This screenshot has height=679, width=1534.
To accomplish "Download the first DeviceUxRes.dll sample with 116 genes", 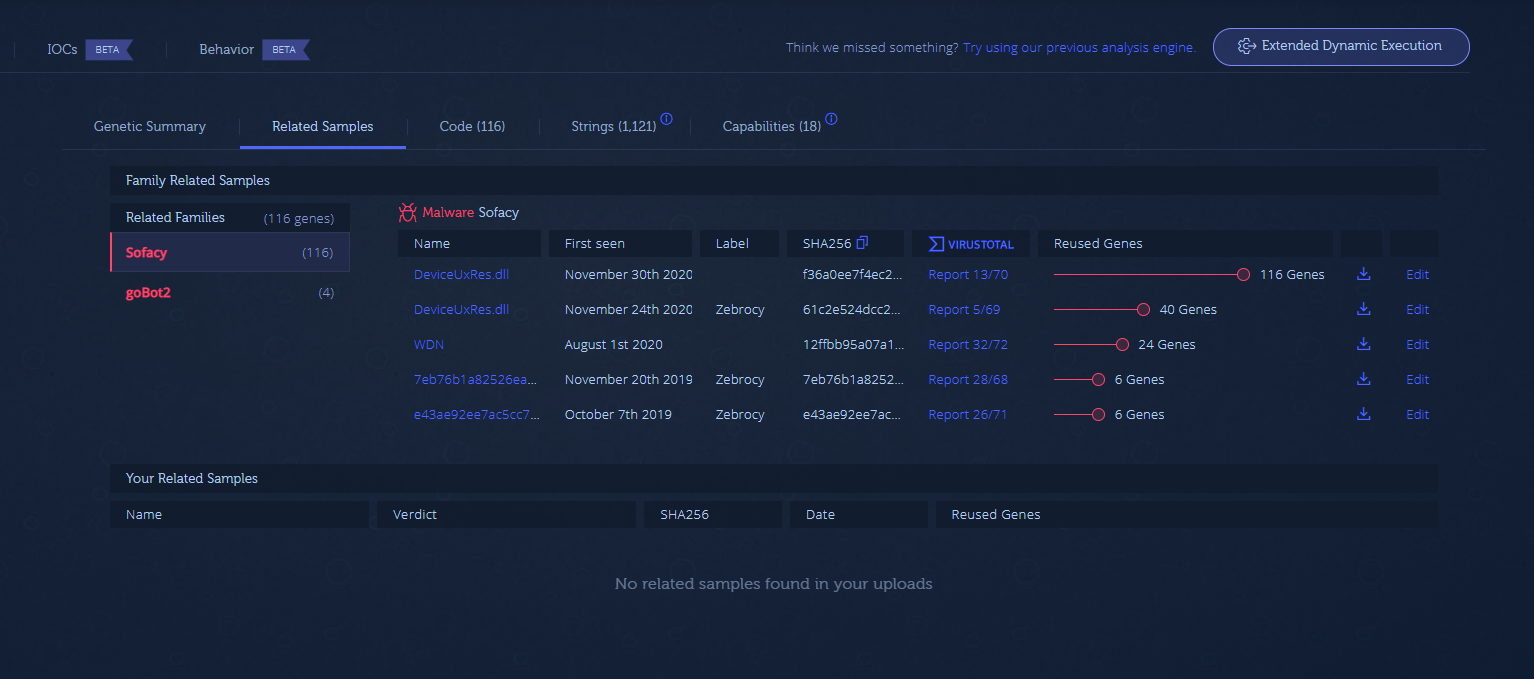I will 1363,274.
